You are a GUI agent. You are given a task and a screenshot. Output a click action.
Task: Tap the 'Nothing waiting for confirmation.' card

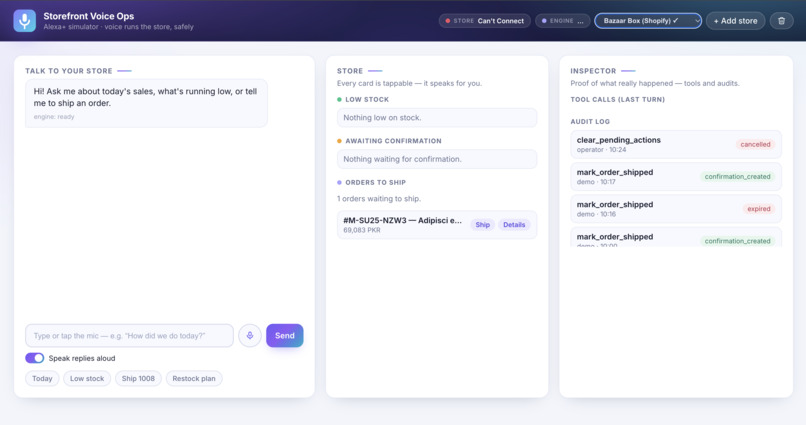tap(437, 159)
